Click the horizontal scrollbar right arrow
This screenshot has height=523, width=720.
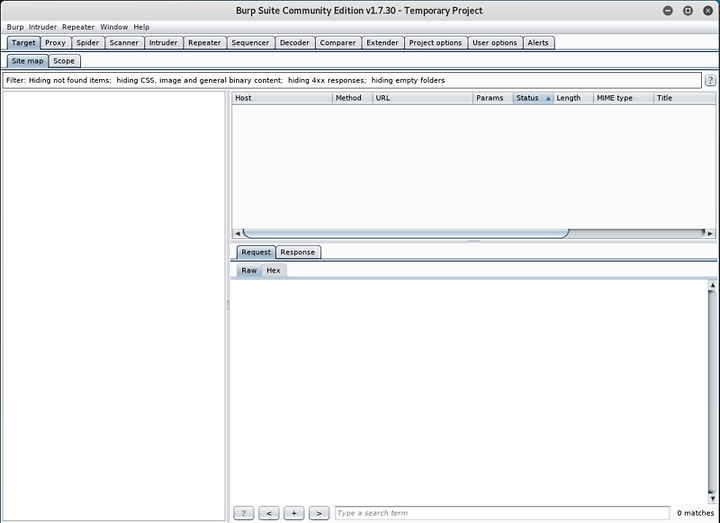710,233
